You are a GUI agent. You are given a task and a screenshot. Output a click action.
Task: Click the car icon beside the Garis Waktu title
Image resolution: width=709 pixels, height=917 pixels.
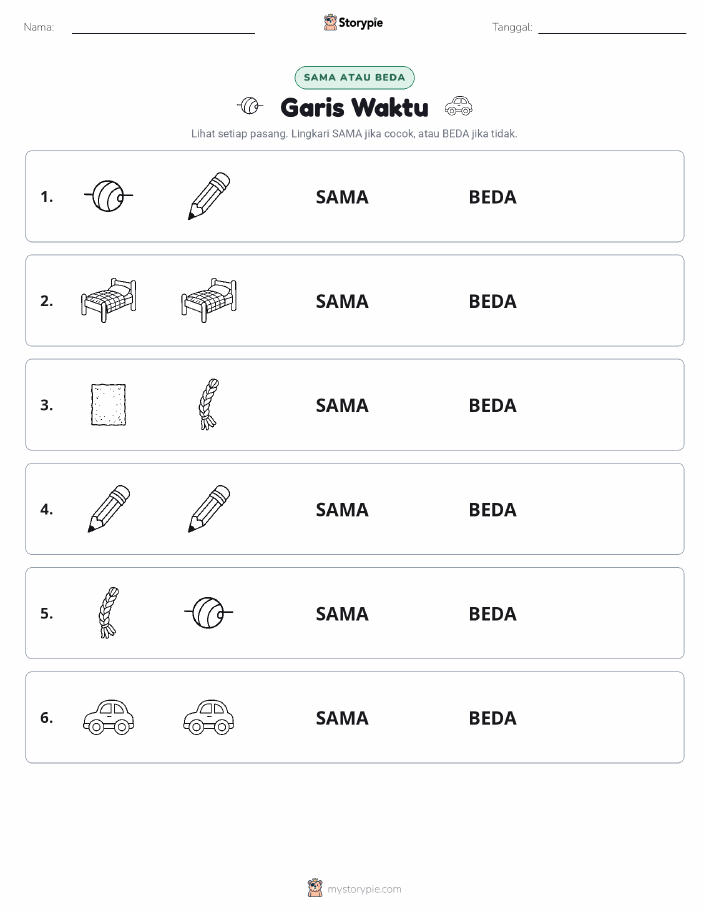coord(459,106)
